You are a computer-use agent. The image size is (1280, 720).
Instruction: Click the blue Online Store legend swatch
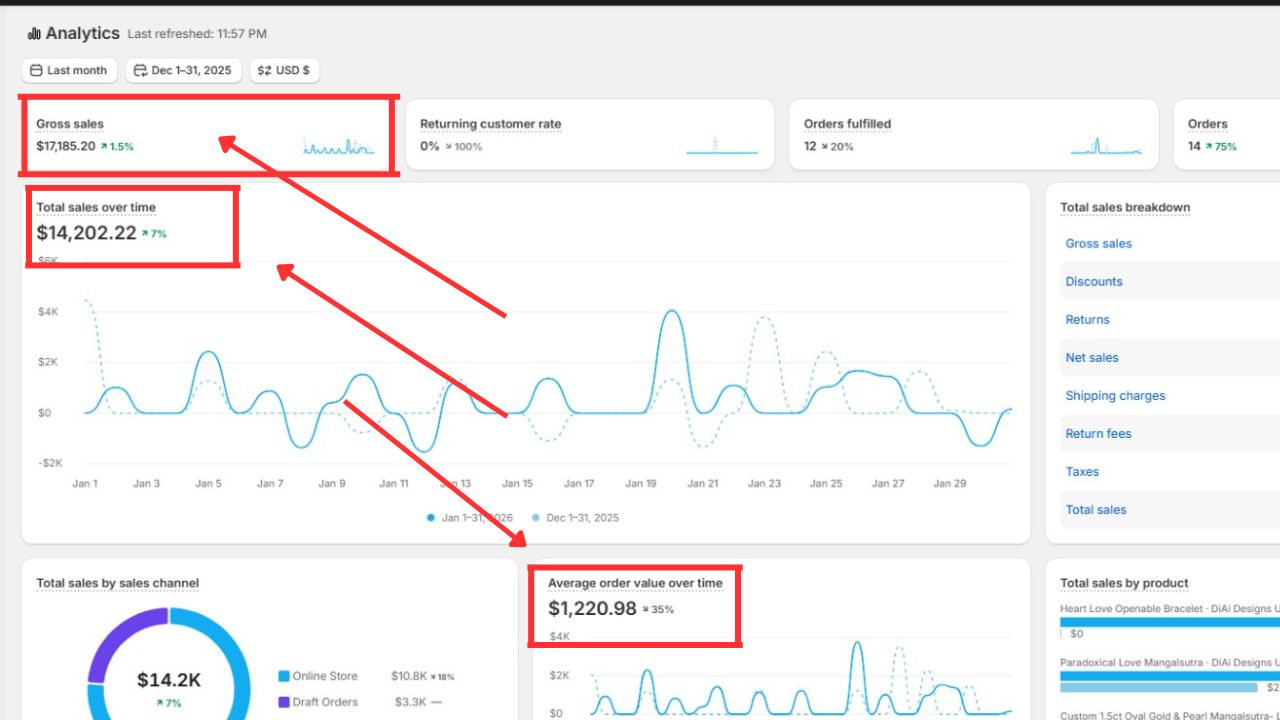(284, 676)
